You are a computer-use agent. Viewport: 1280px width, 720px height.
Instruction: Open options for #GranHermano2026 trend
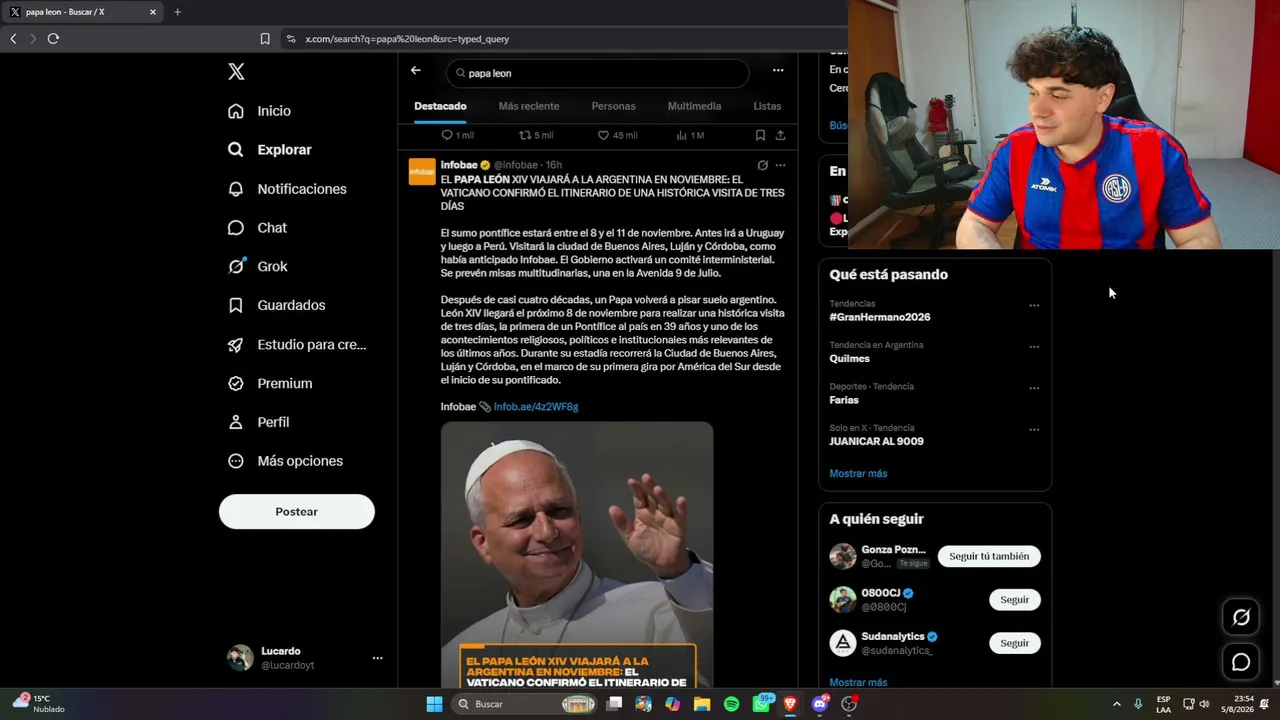point(1034,305)
